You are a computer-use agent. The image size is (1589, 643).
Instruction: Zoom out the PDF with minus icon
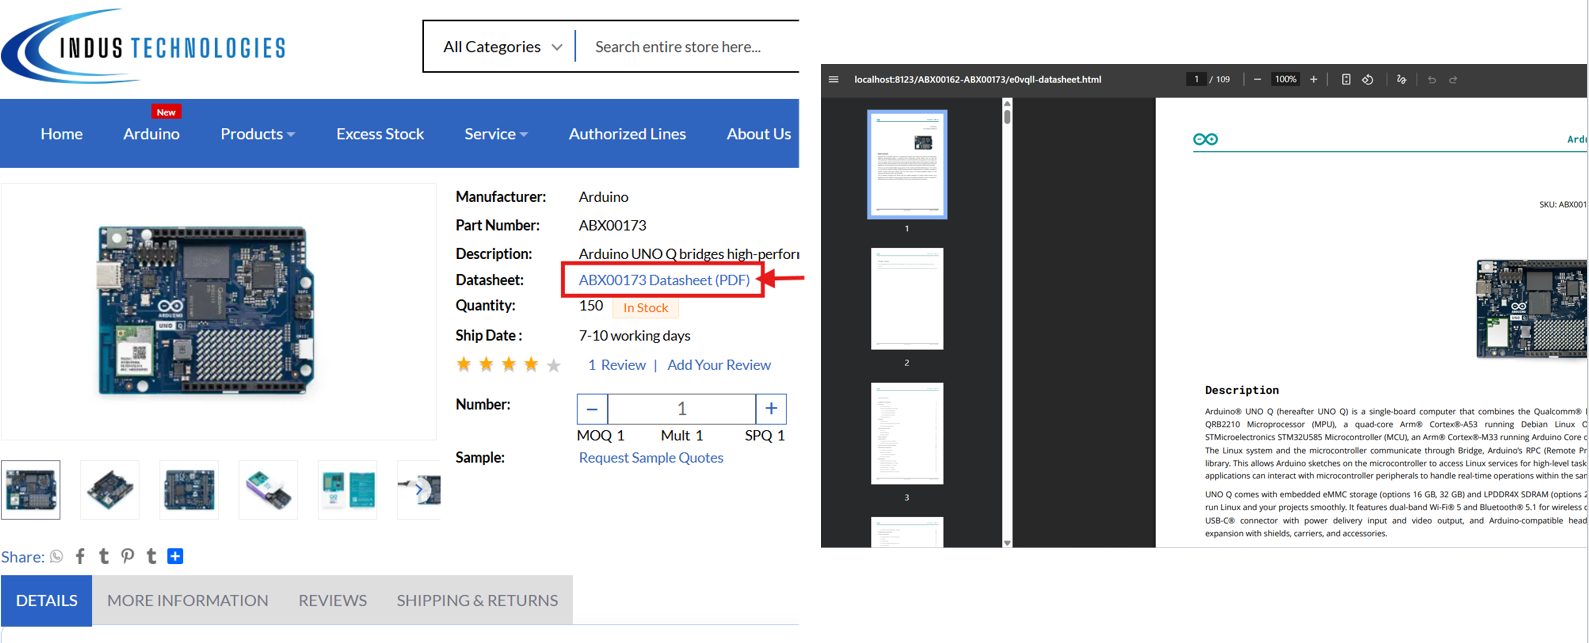pos(1257,79)
